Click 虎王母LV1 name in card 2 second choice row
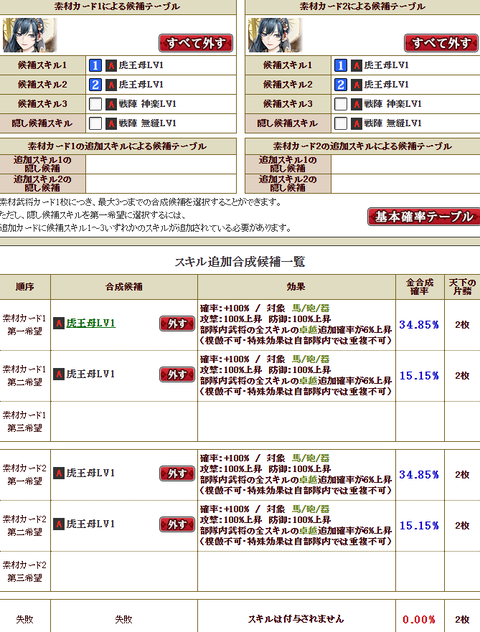480x632 pixels. 91,524
